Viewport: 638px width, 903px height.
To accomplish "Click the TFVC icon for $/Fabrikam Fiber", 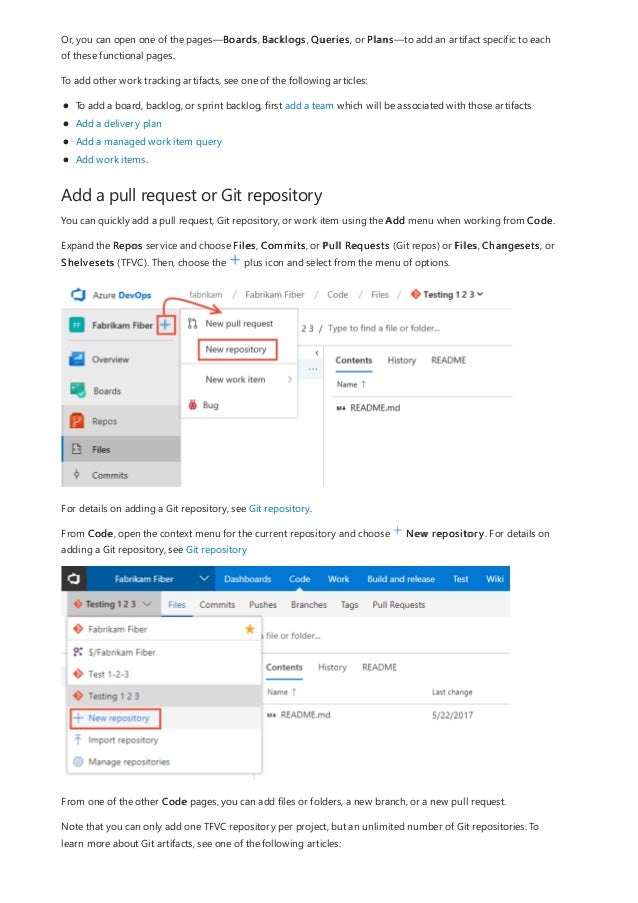I will pyautogui.click(x=78, y=652).
